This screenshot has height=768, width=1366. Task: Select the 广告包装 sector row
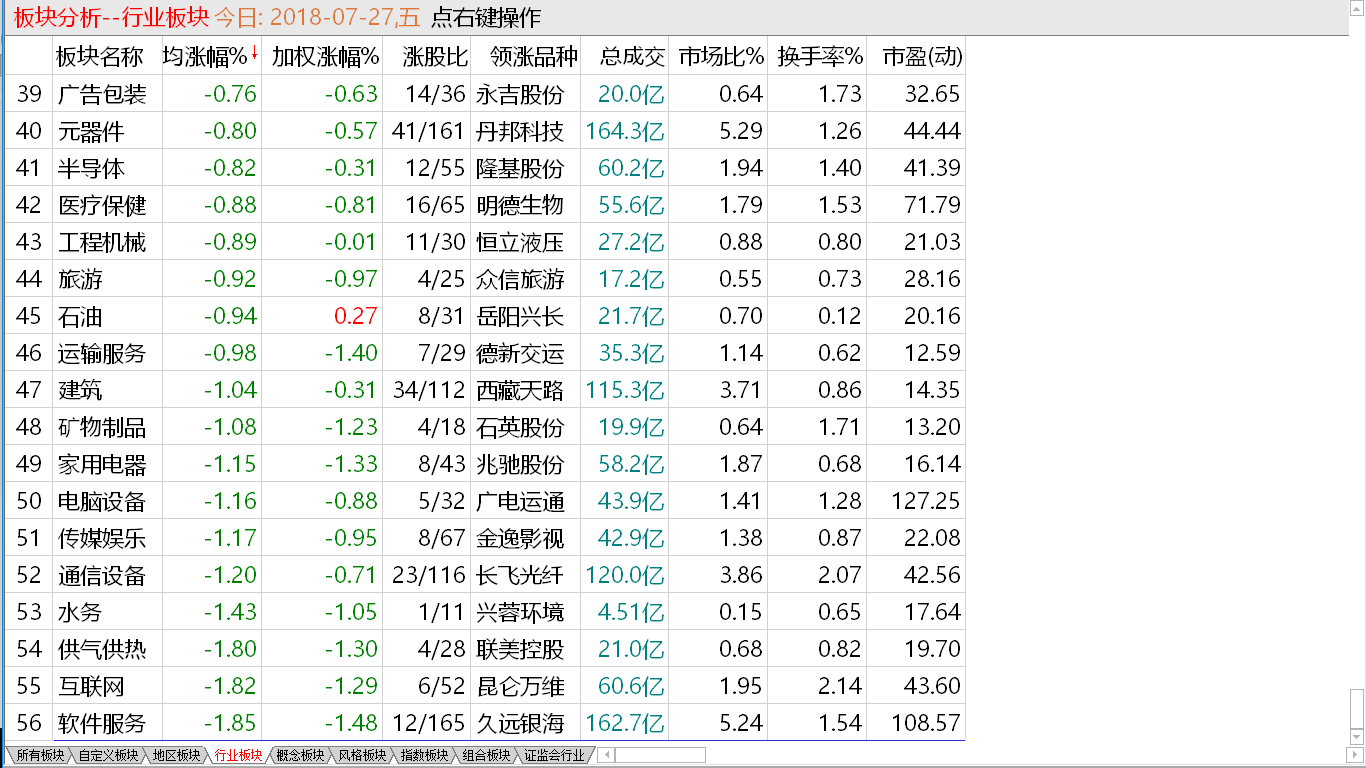tap(484, 94)
